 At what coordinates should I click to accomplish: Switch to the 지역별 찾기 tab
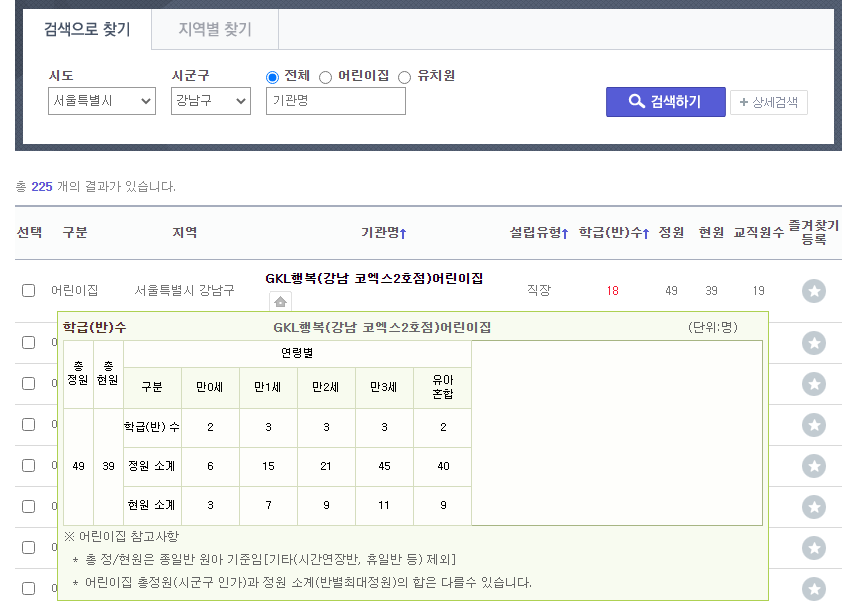point(214,30)
